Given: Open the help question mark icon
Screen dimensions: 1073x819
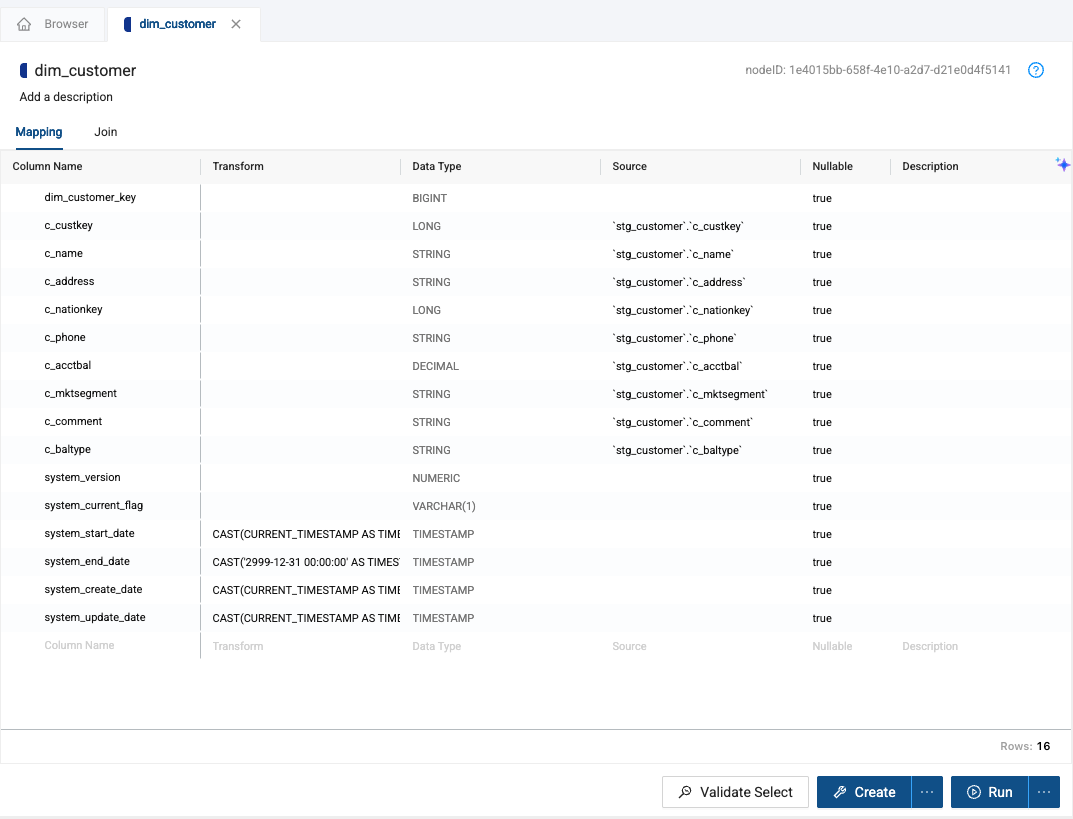Looking at the screenshot, I should pyautogui.click(x=1036, y=70).
